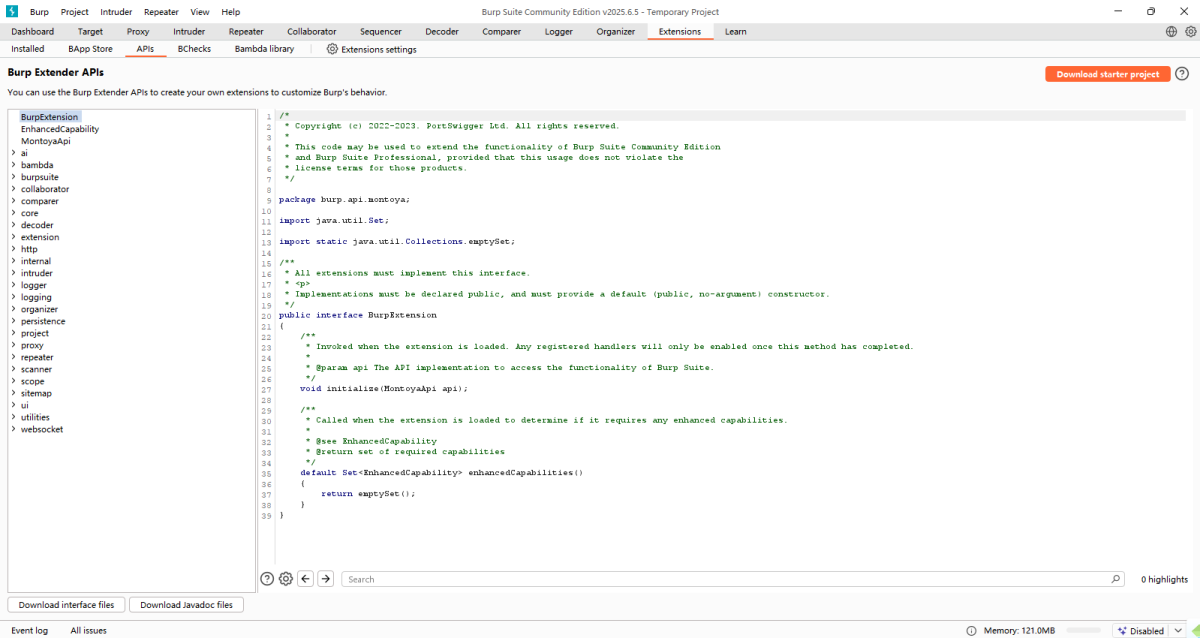Open the search help question mark icon
The height and width of the screenshot is (638, 1200).
pyautogui.click(x=267, y=578)
